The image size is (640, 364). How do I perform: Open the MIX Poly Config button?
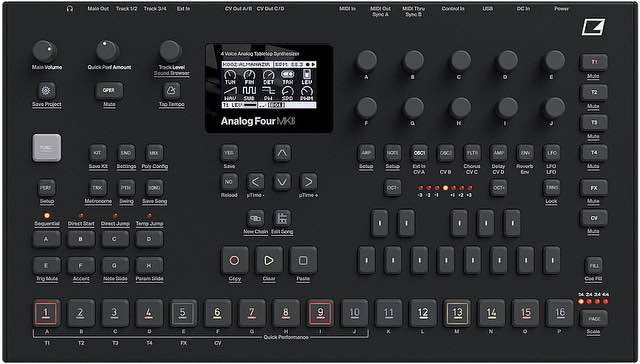point(154,153)
